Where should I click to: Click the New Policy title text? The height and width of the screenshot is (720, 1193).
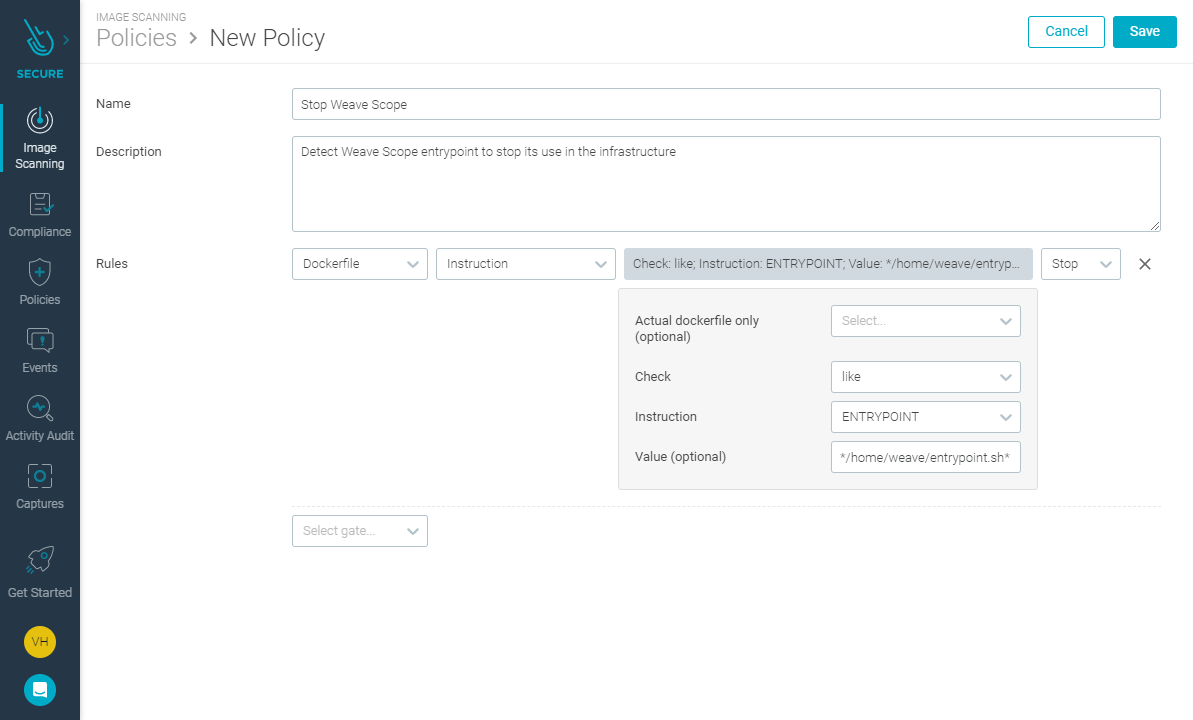[x=267, y=38]
